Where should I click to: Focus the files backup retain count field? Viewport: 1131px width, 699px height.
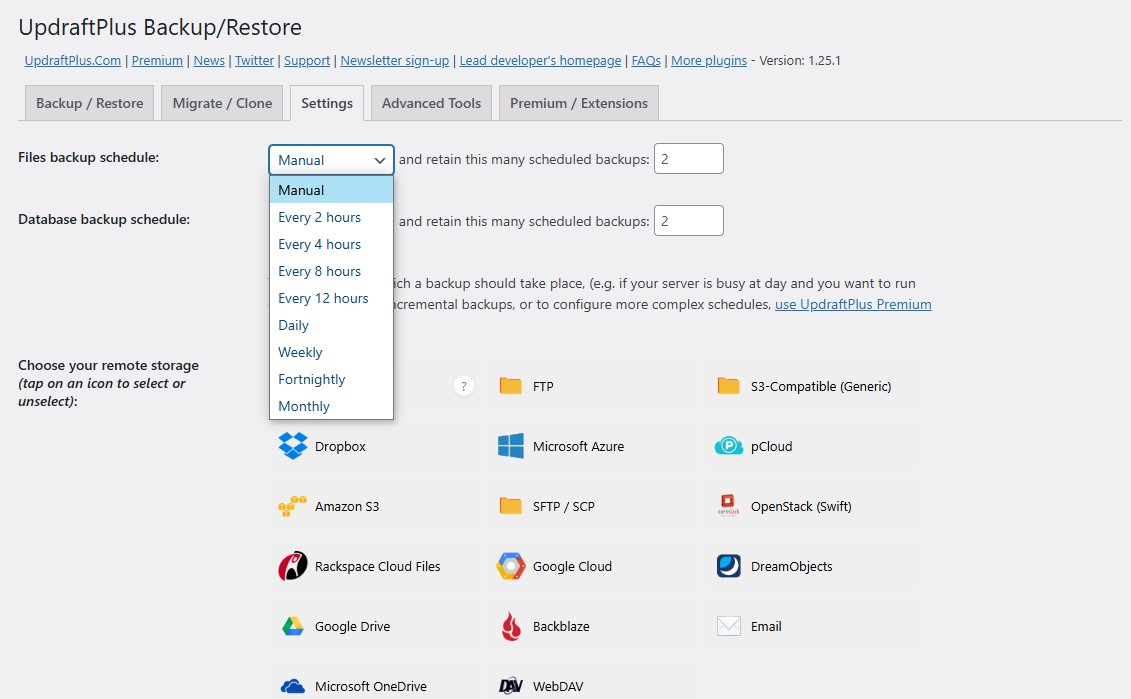pos(689,159)
